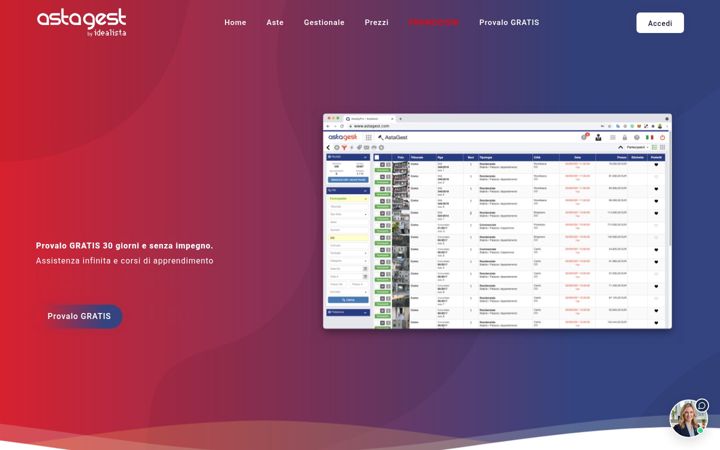Click the red funnel filter icon in the embedded toolbar
720x450 pixels.
(344, 147)
